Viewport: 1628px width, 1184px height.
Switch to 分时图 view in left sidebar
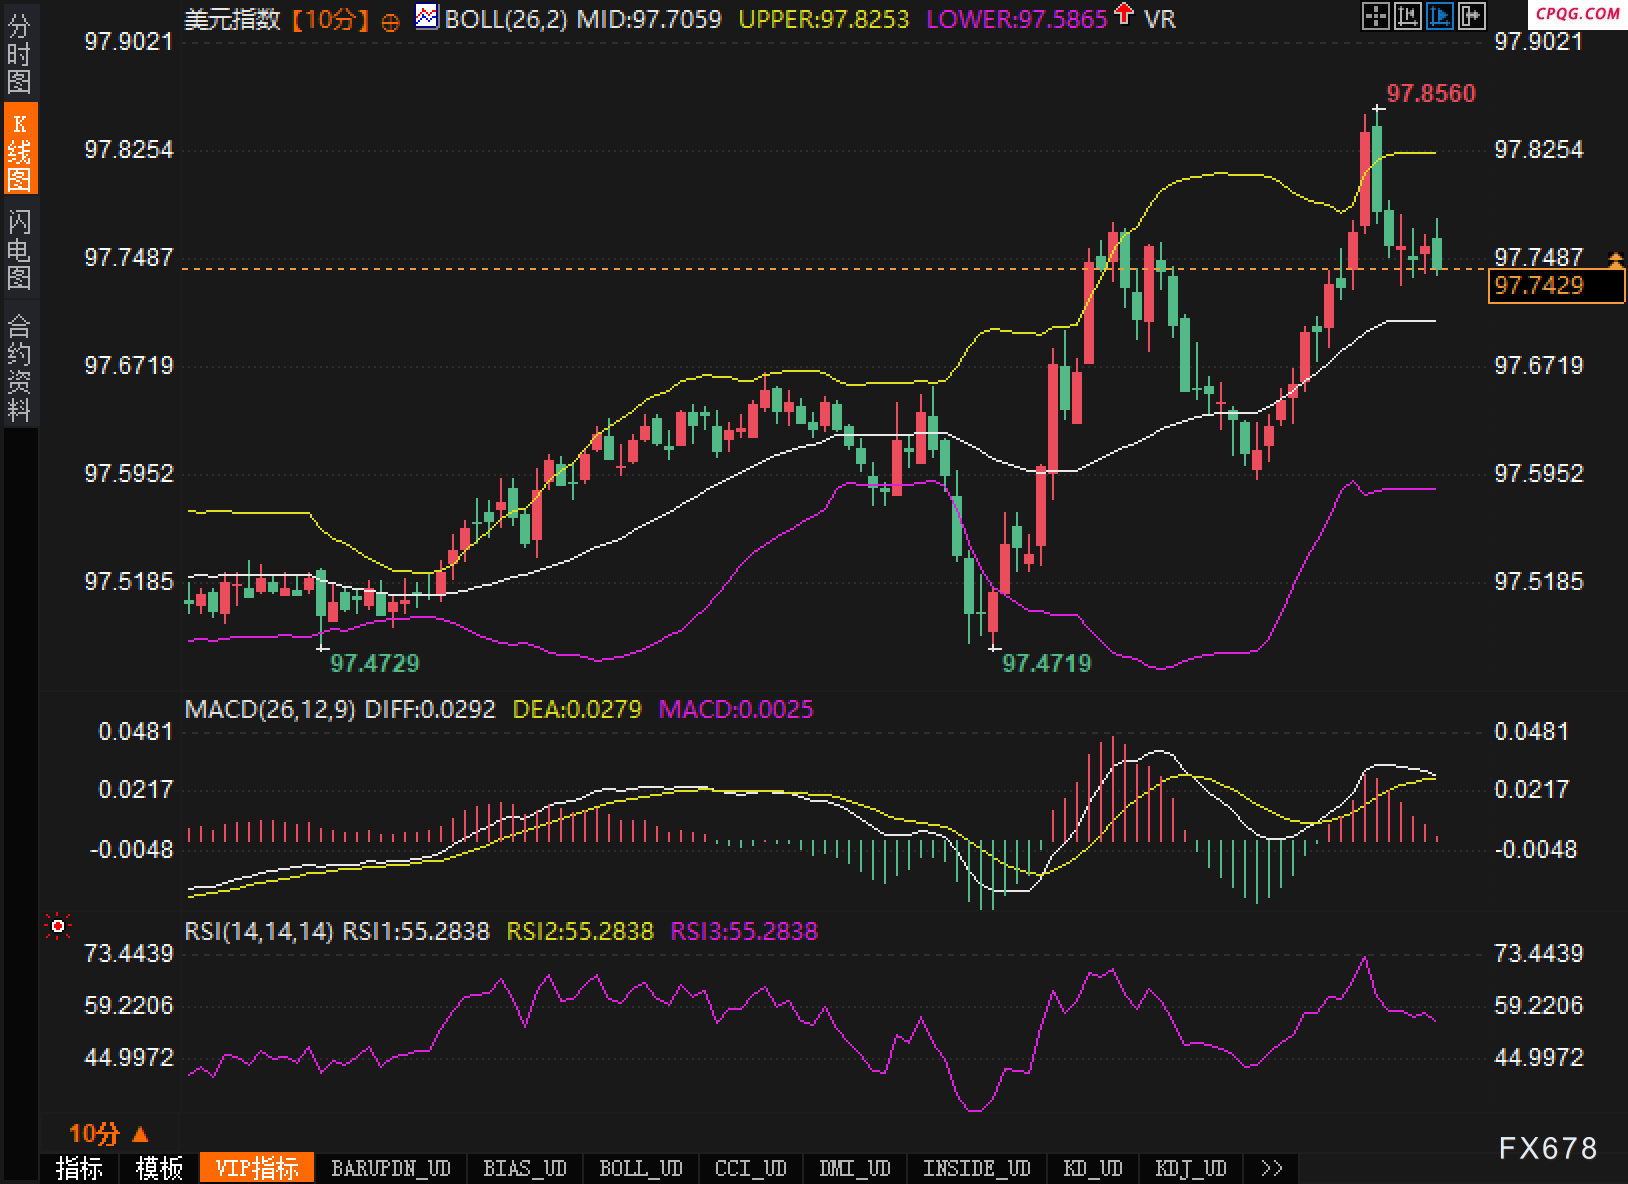[19, 54]
